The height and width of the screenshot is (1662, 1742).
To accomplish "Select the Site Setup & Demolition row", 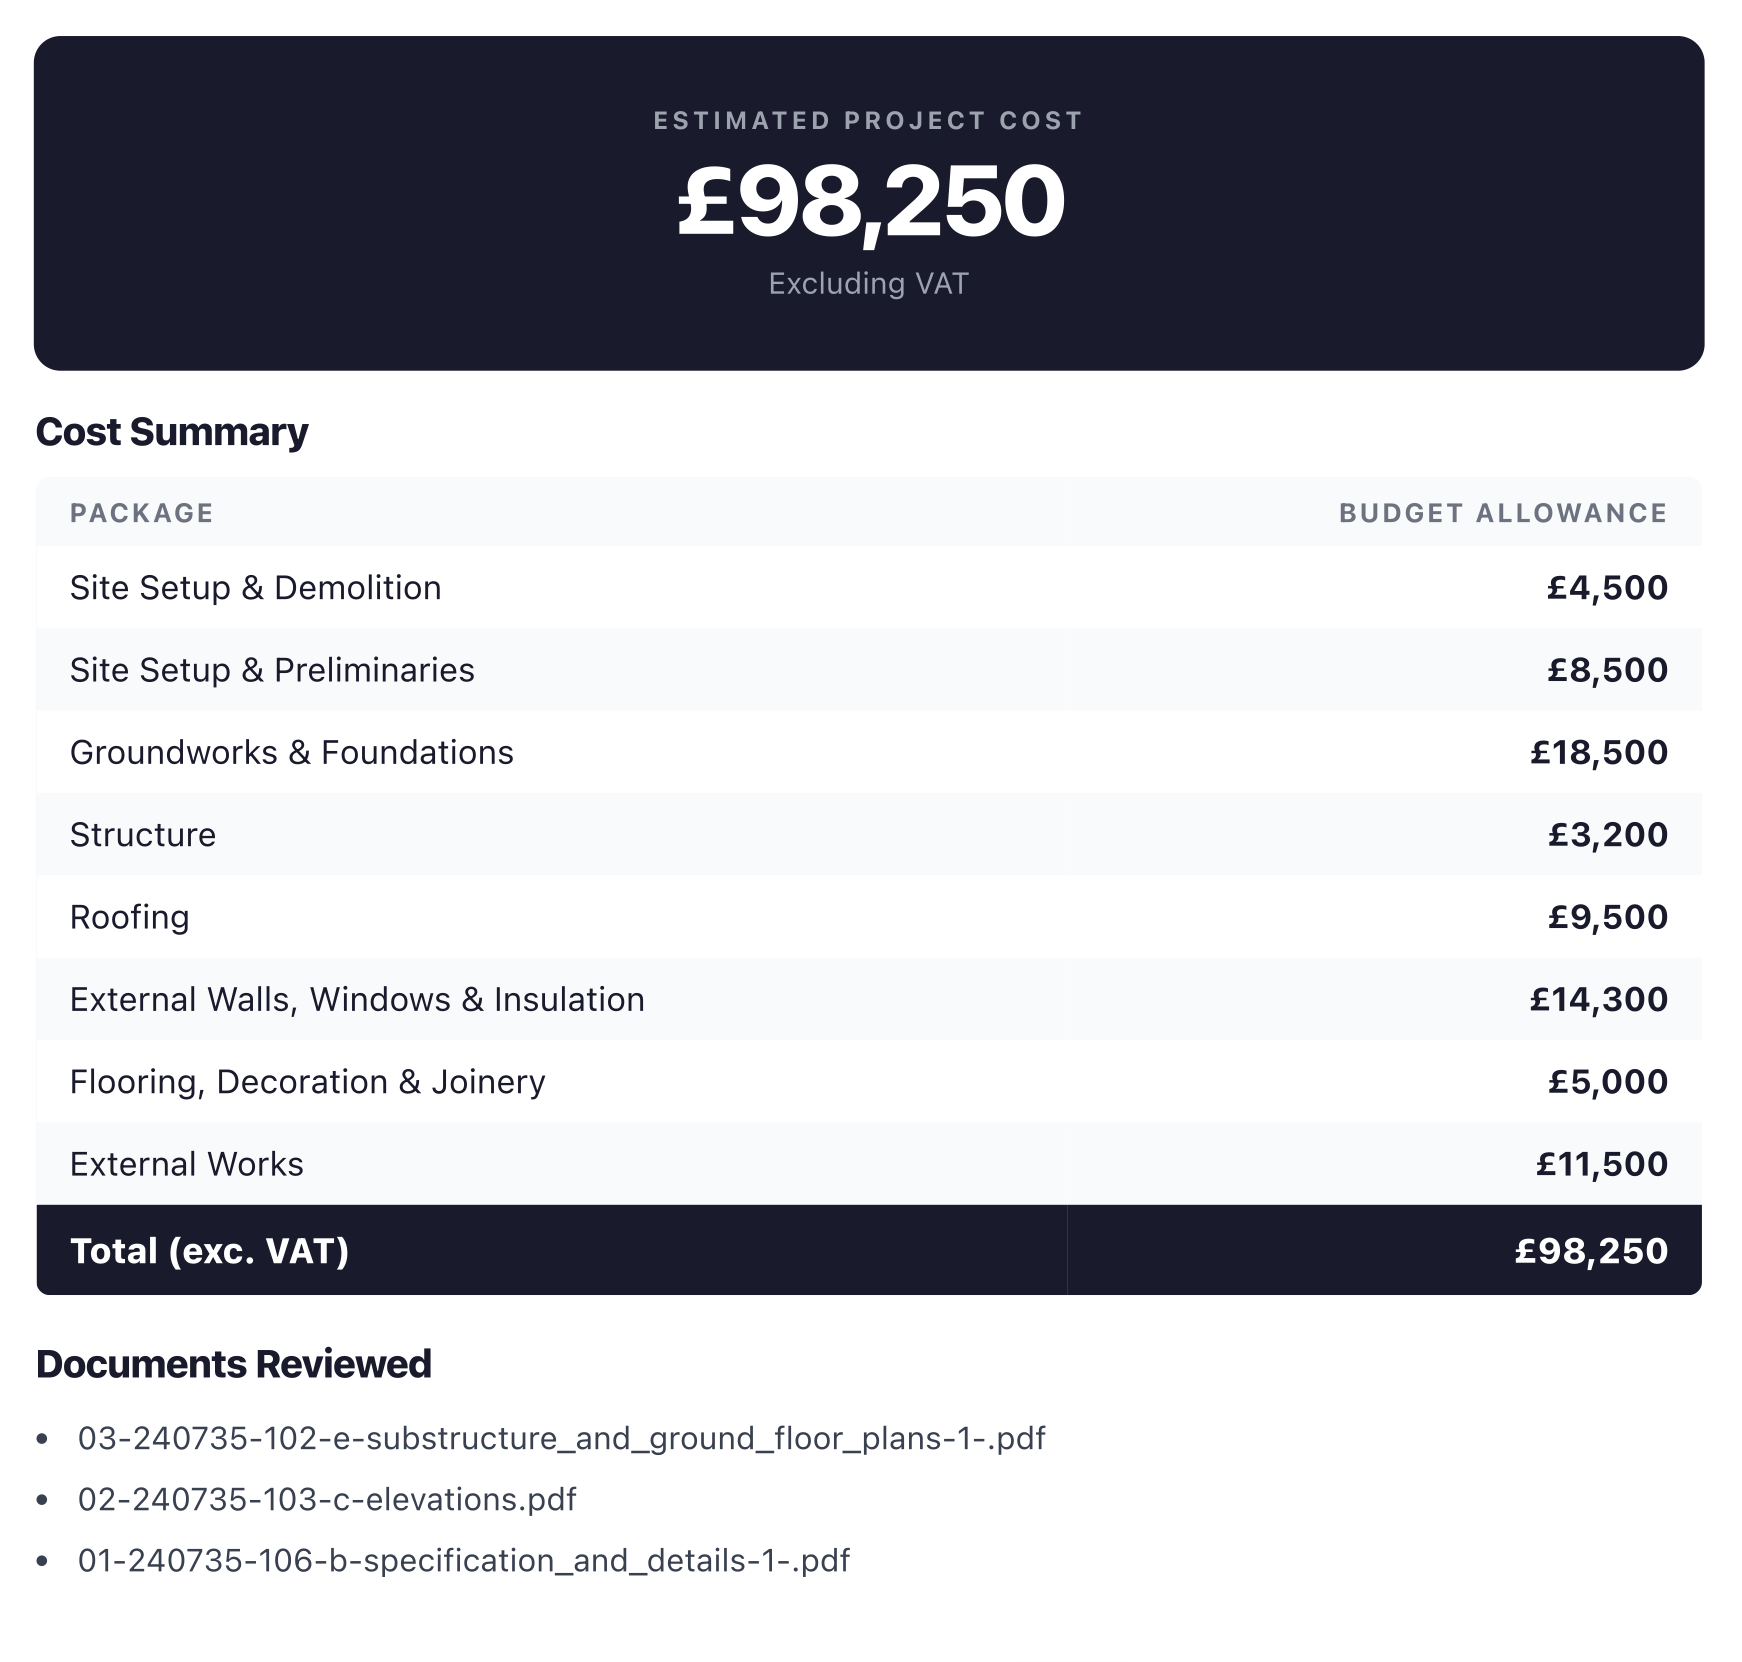I will click(869, 587).
